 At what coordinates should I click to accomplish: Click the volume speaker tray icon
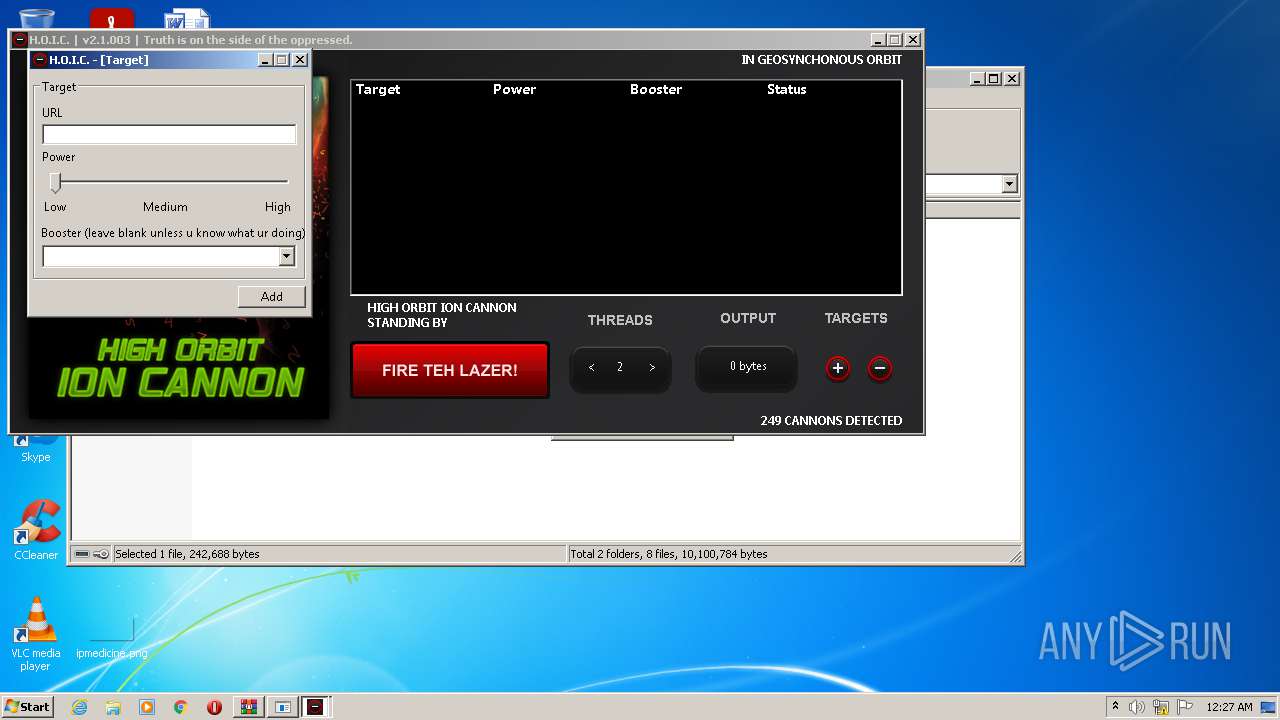1137,707
